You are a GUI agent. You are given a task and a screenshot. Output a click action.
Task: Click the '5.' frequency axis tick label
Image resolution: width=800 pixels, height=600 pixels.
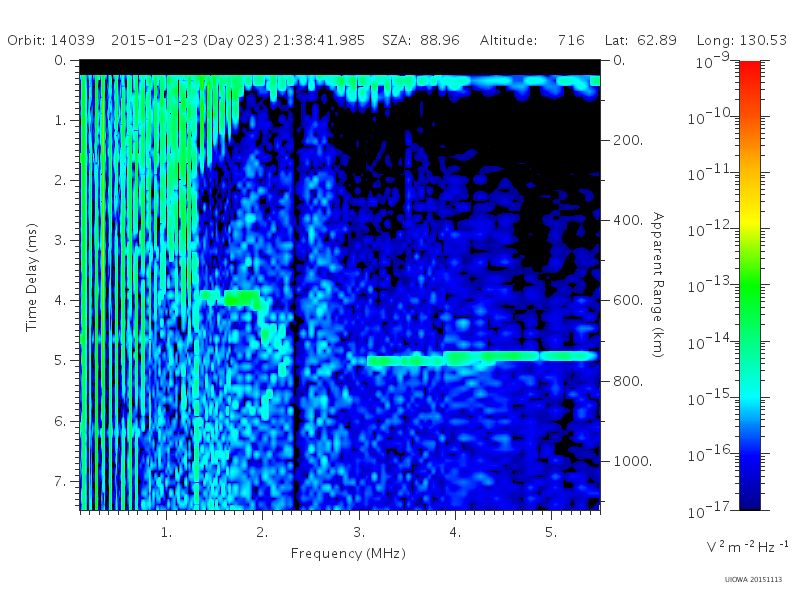[x=551, y=533]
